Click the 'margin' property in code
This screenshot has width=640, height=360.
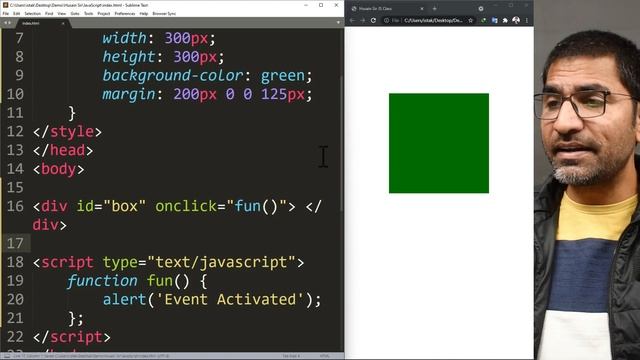pos(129,95)
